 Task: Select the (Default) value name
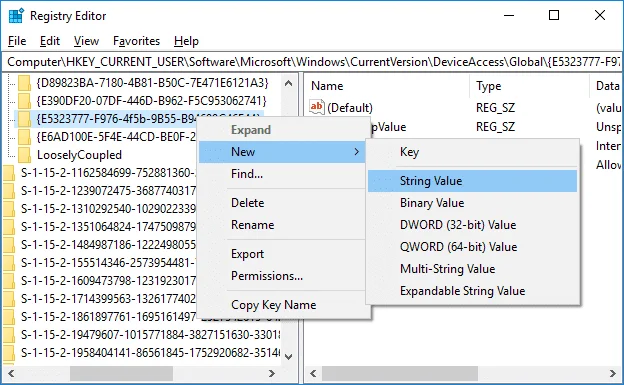coord(350,107)
